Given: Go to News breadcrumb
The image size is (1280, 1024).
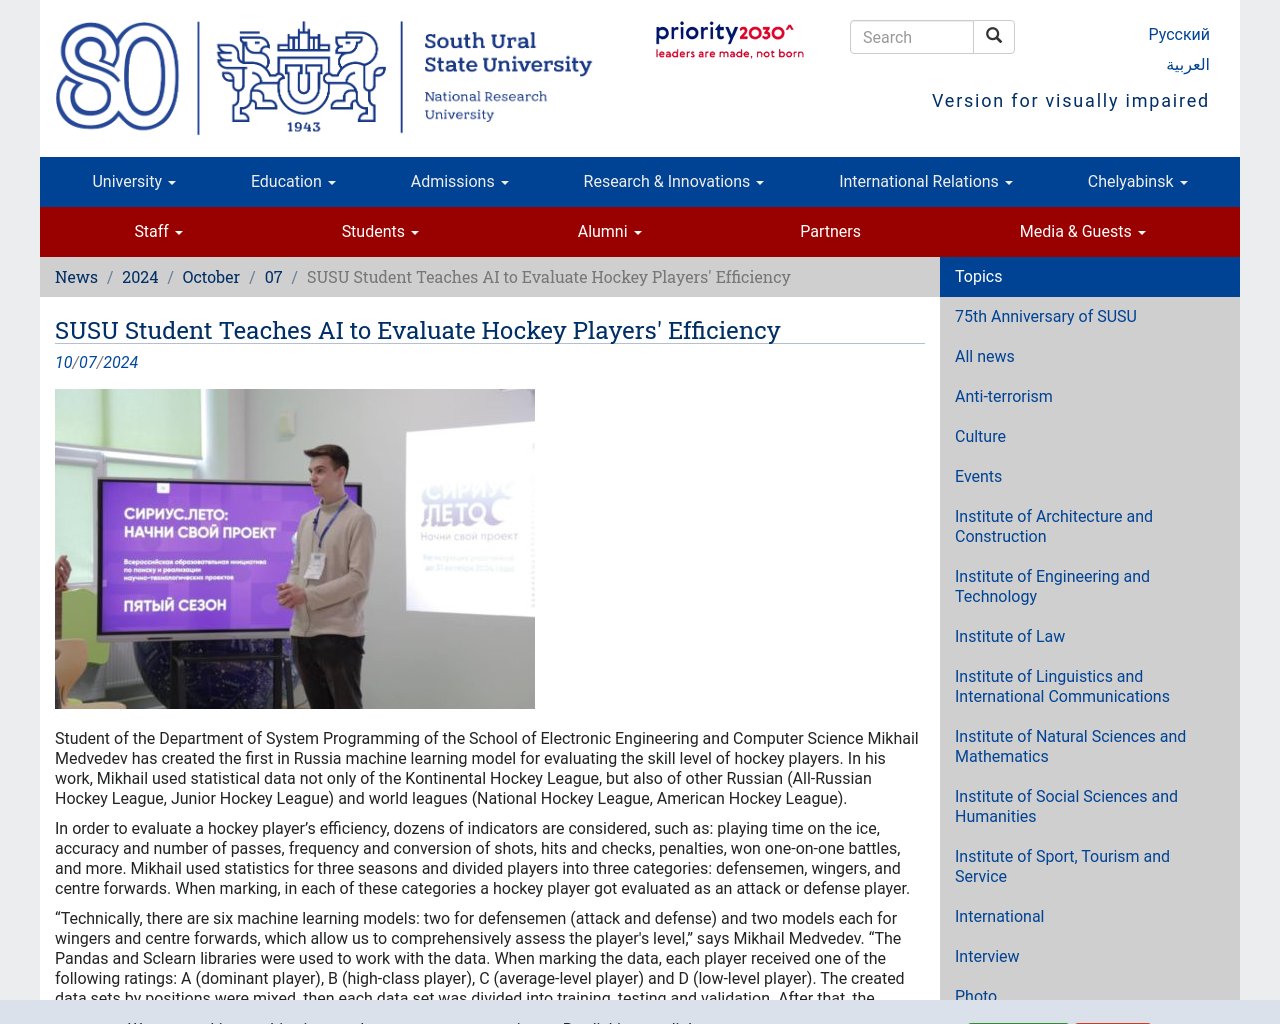Looking at the screenshot, I should (x=76, y=277).
